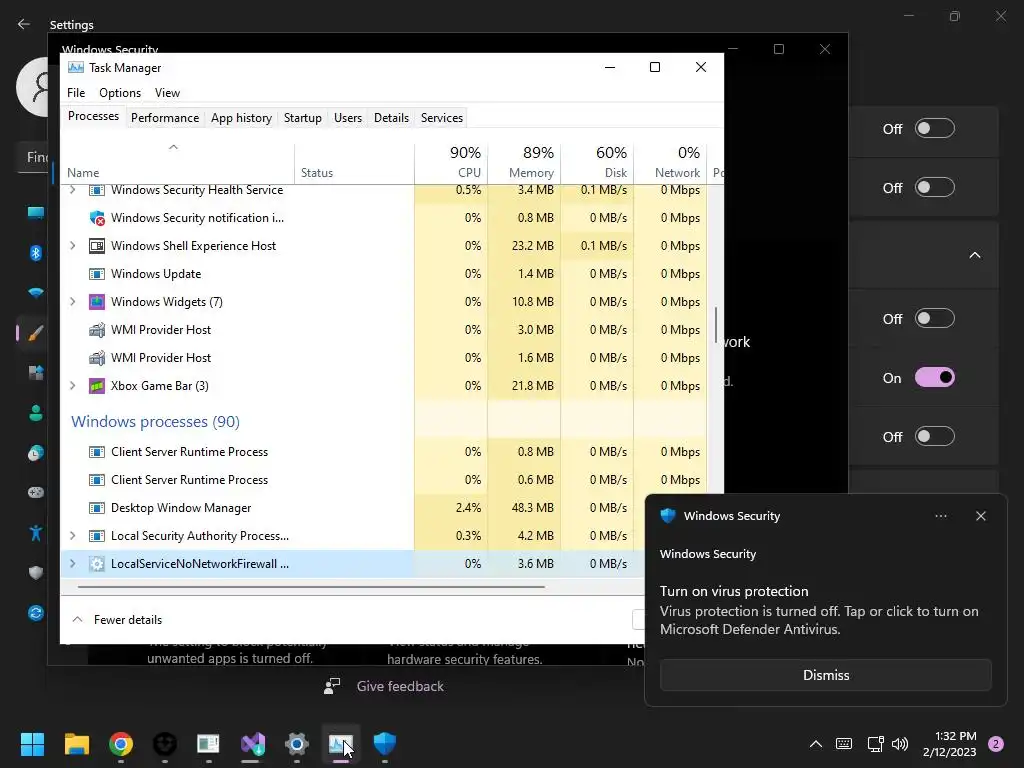1024x768 pixels.
Task: Click the clock showing 1:32 PM
Action: point(955,736)
